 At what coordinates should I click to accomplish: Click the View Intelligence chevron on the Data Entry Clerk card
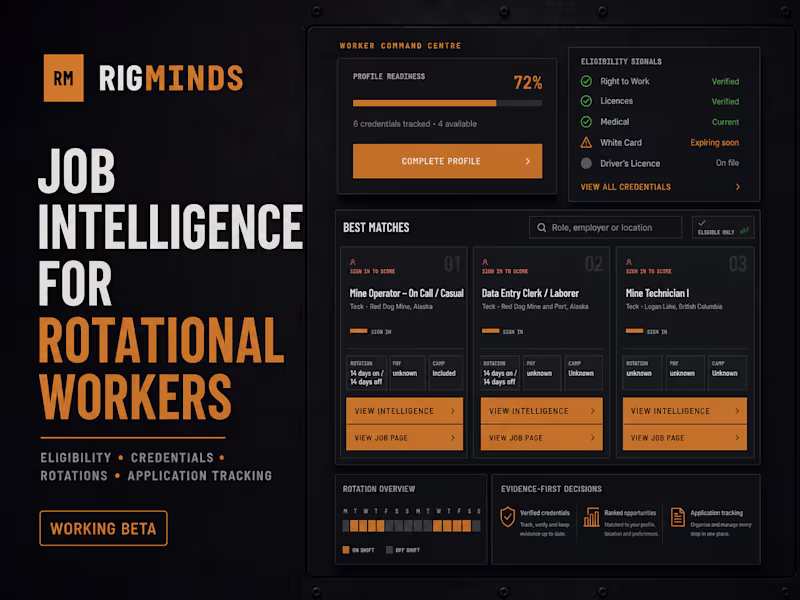pos(592,411)
